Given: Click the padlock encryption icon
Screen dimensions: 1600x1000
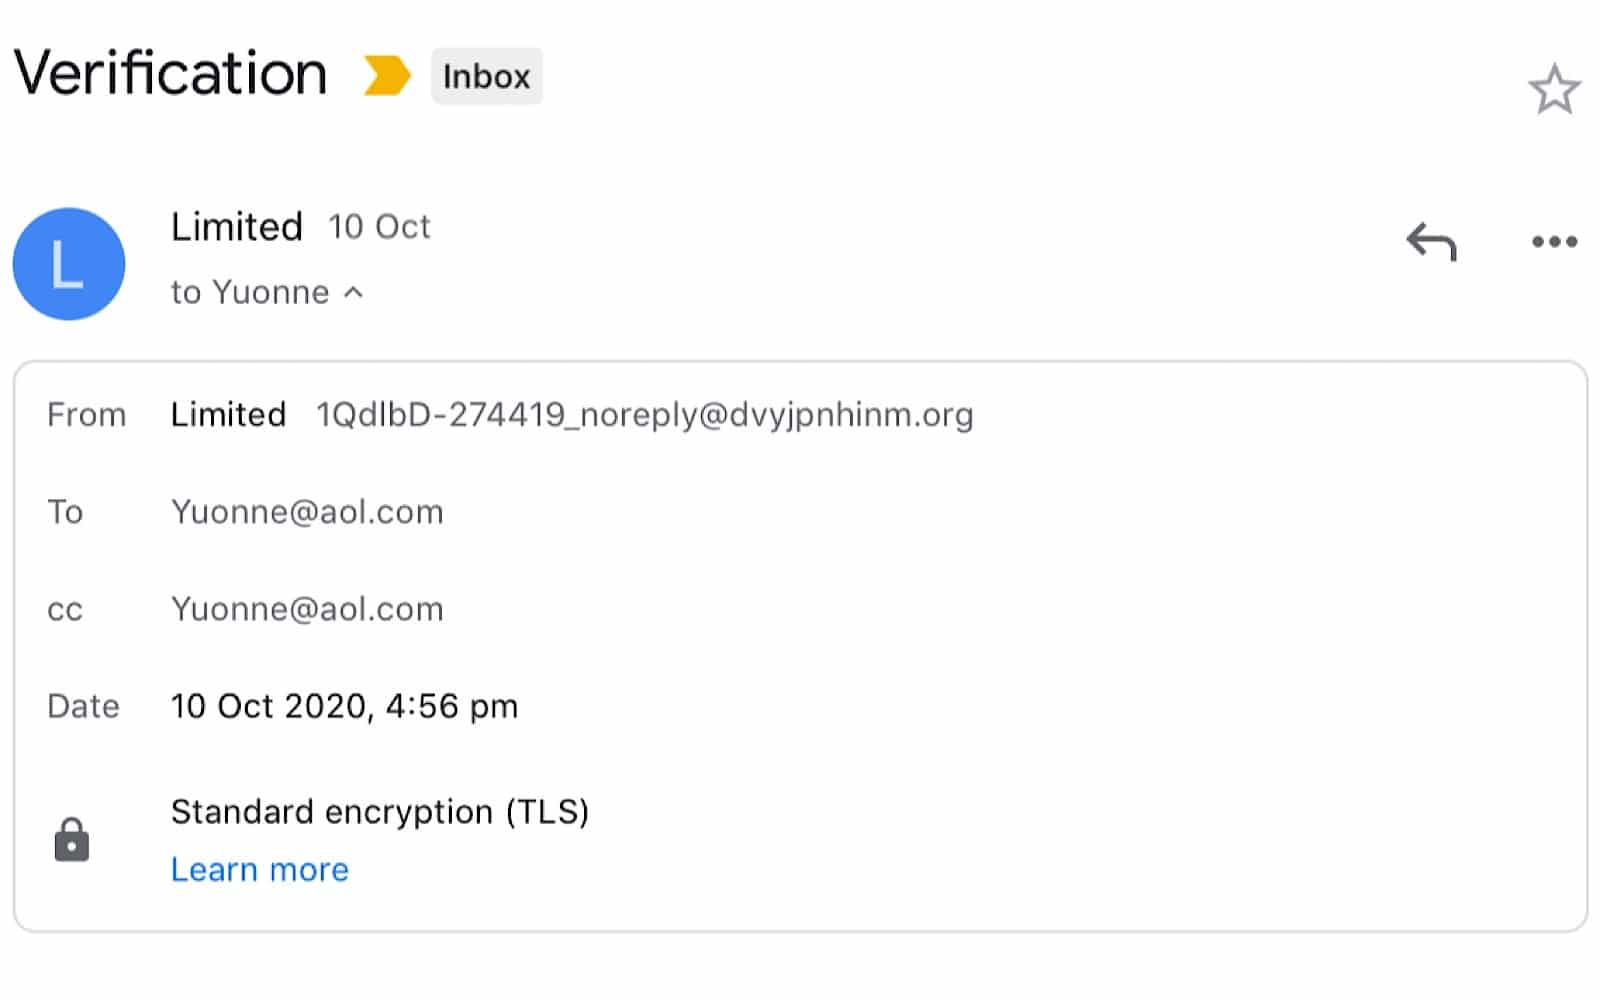Looking at the screenshot, I should coord(71,839).
